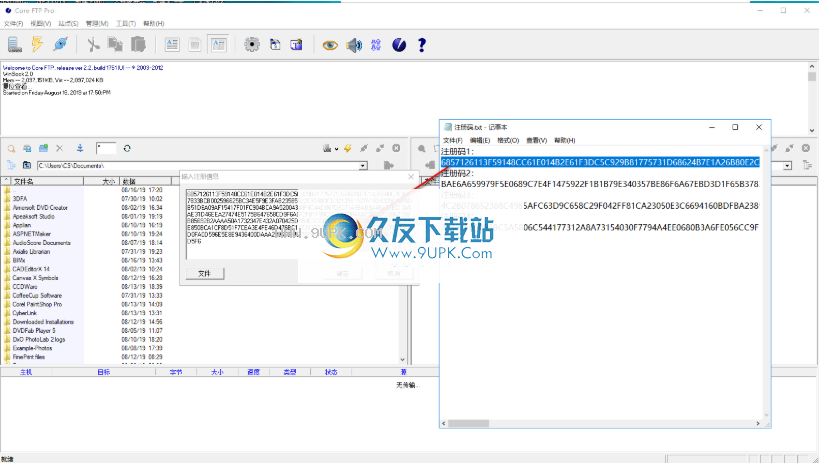822x472 pixels.
Task: Toggle the eye view icon in toolbar
Action: pyautogui.click(x=330, y=45)
